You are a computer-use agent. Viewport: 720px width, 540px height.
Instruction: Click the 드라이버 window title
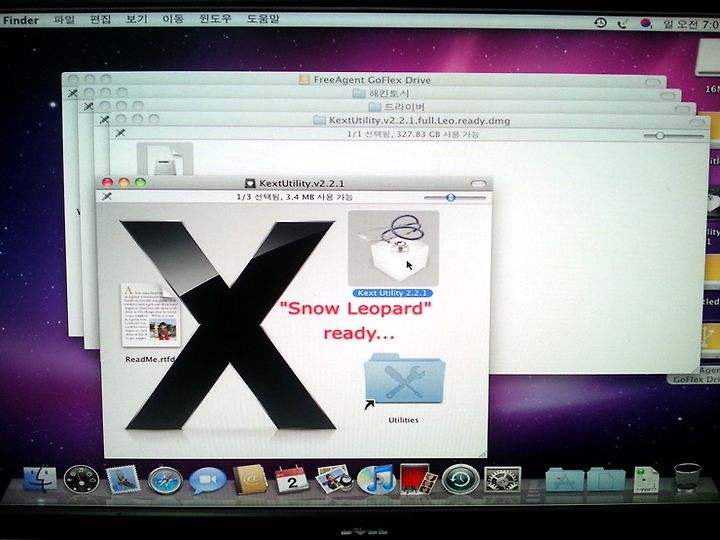tap(404, 107)
